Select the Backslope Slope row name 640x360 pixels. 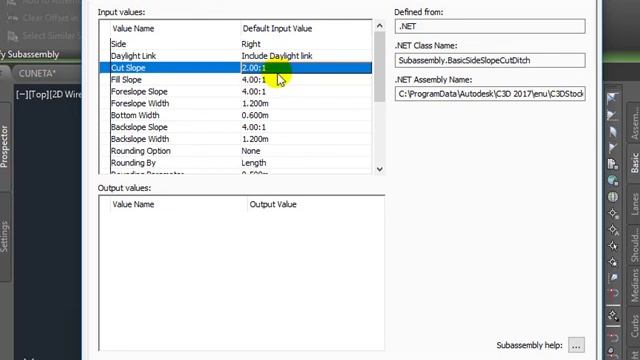[x=139, y=127]
